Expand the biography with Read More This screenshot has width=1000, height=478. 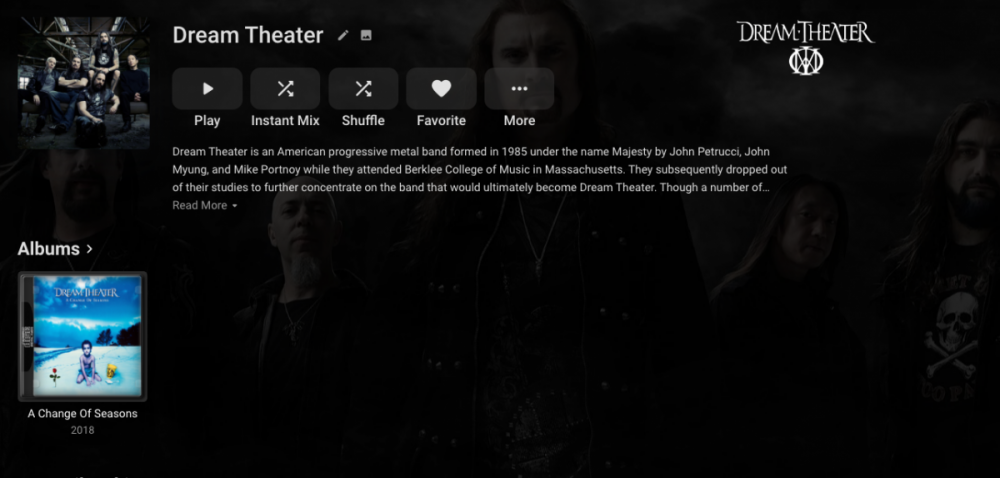(200, 205)
